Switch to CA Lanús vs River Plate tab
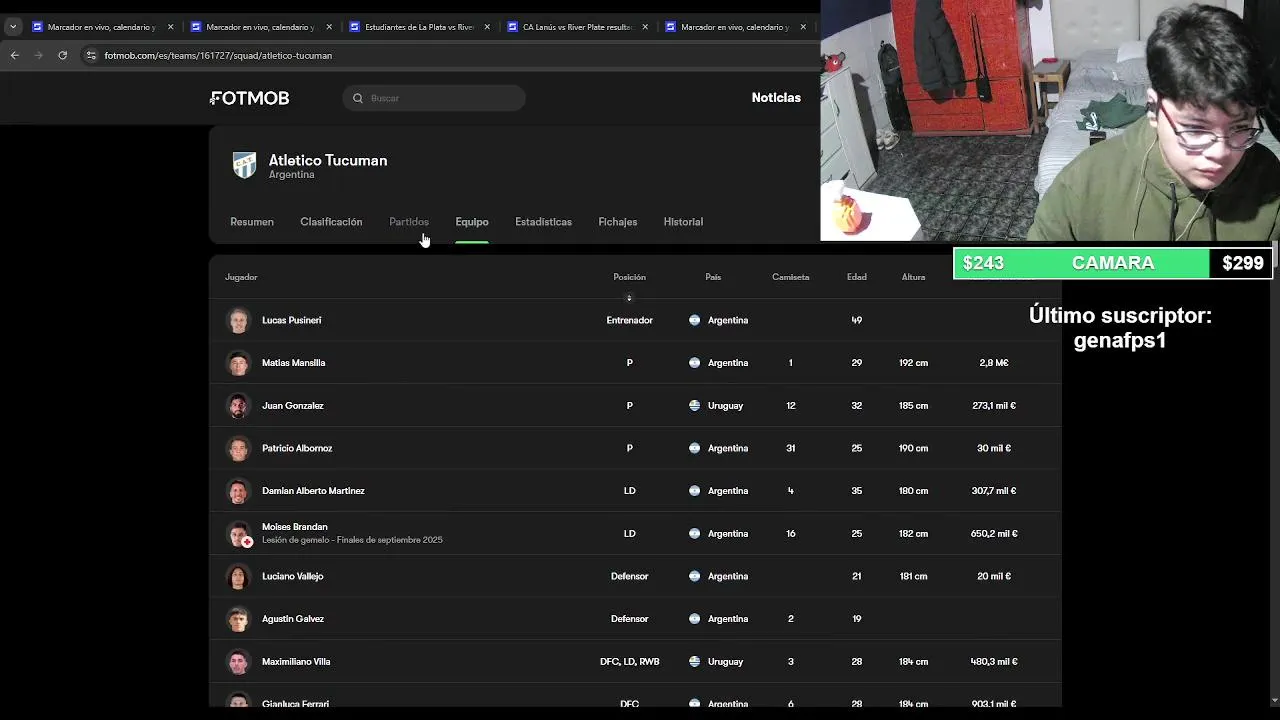Screen dimensions: 1280x720 point(578,27)
